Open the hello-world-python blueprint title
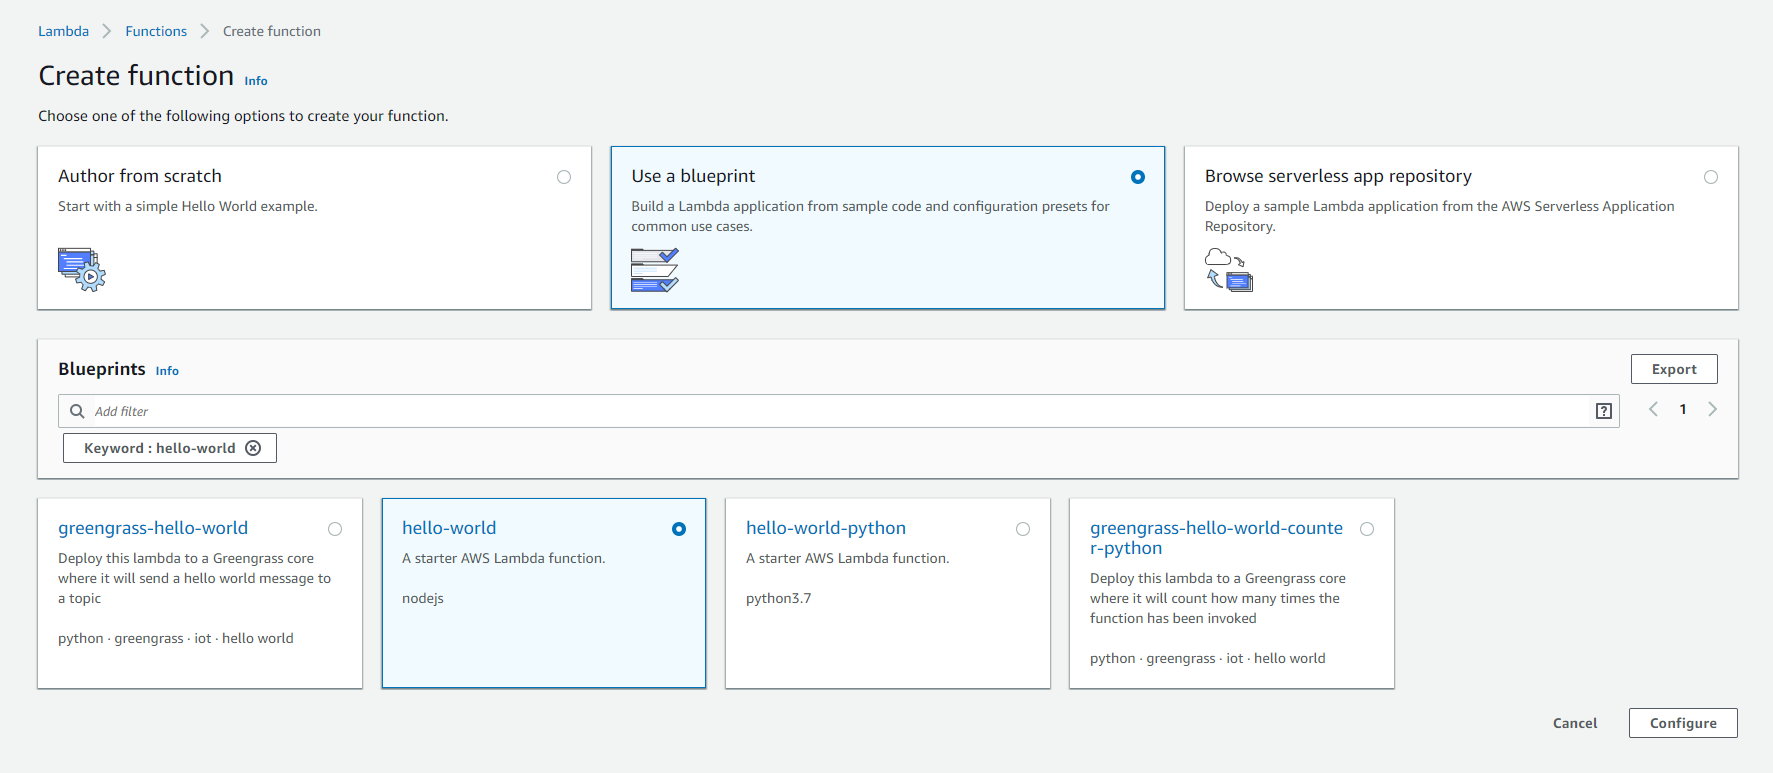 click(x=826, y=528)
